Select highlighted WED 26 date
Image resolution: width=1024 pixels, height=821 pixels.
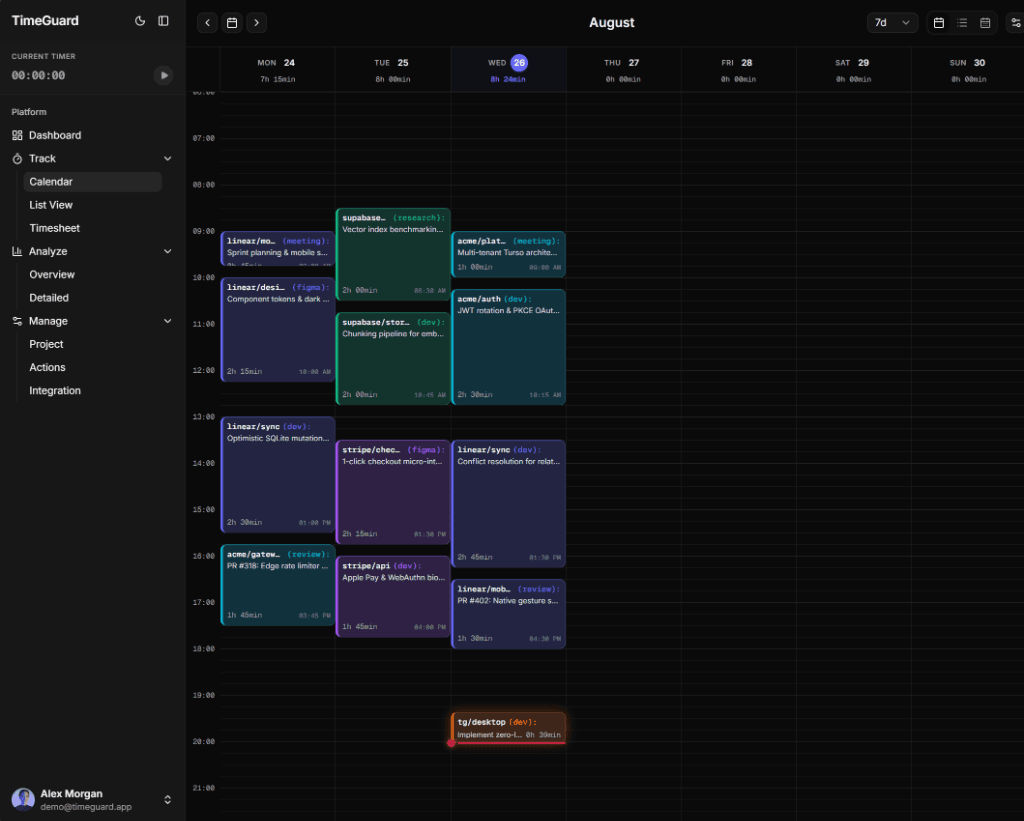(x=519, y=63)
